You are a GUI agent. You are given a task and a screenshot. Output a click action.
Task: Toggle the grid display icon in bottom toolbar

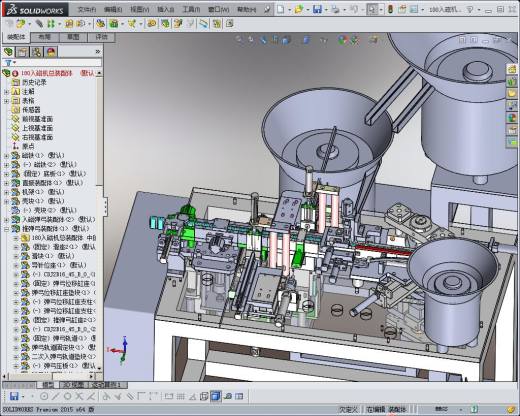point(180,396)
